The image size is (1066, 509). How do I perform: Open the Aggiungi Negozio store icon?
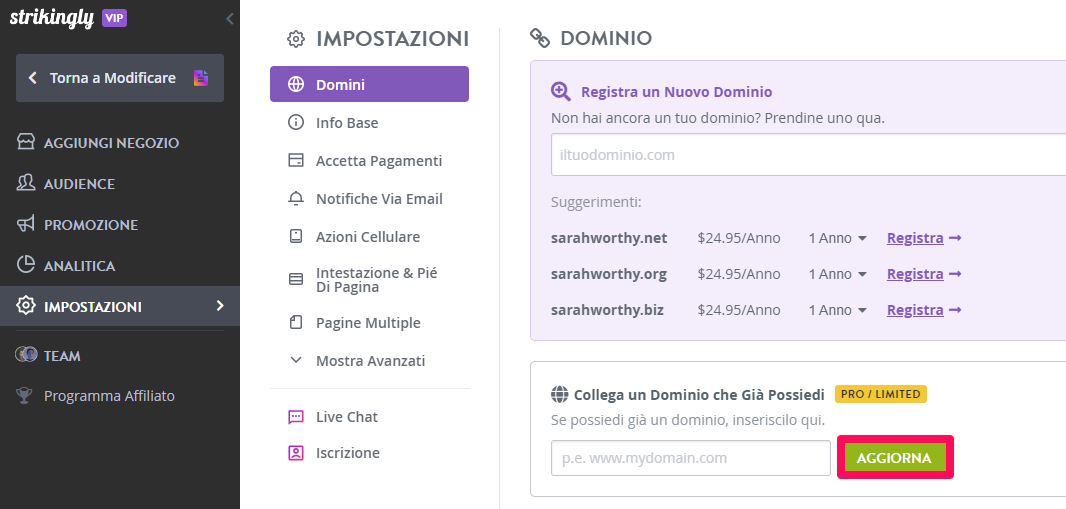pos(25,143)
